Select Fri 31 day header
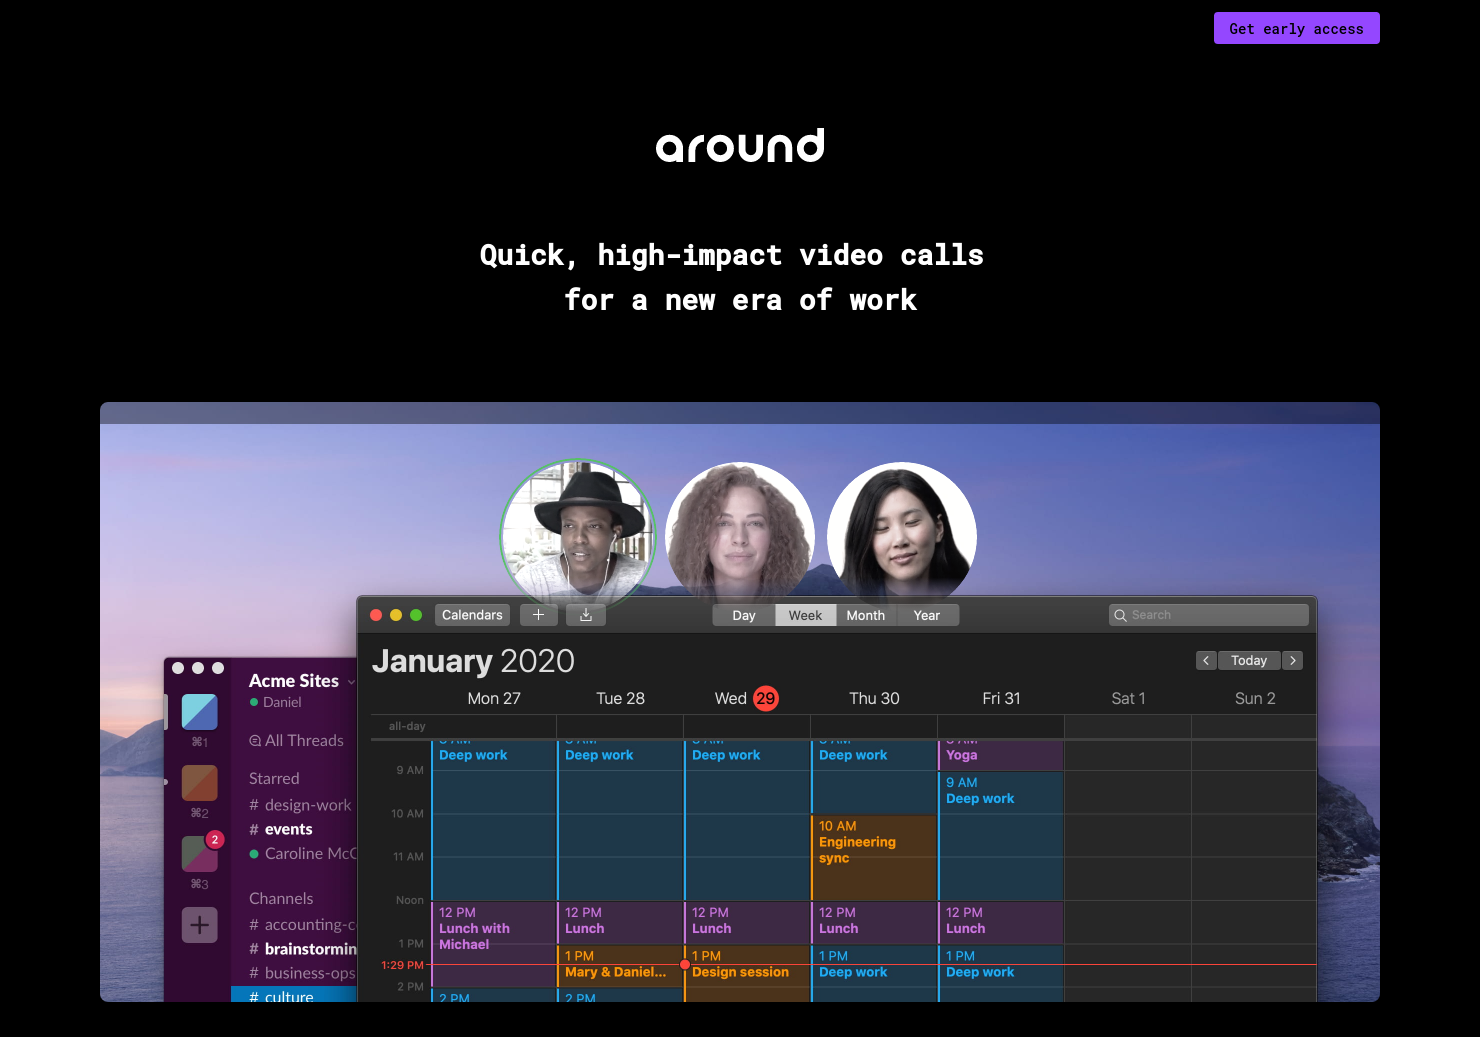 [x=1001, y=698]
